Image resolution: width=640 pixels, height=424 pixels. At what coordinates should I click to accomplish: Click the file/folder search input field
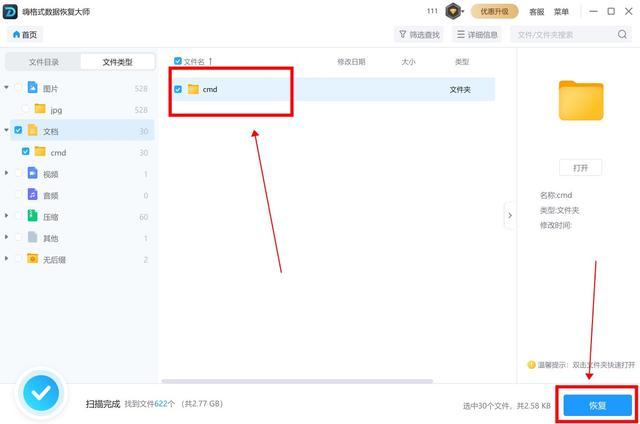pyautogui.click(x=560, y=35)
